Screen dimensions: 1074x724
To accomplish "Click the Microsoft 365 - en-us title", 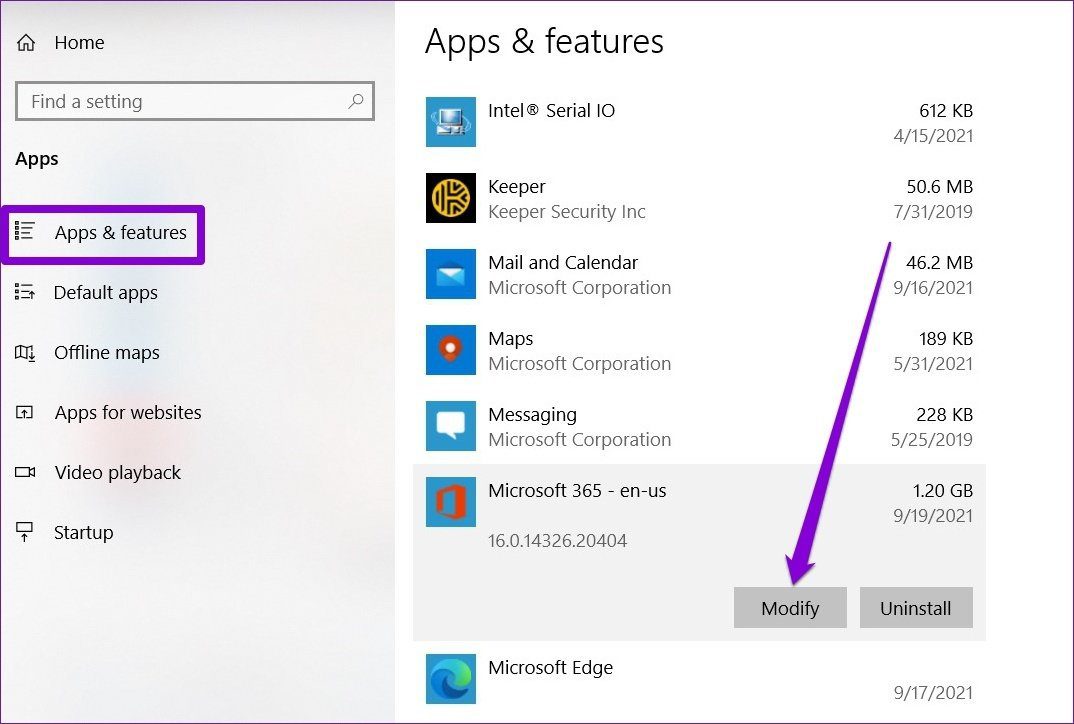I will [x=577, y=490].
